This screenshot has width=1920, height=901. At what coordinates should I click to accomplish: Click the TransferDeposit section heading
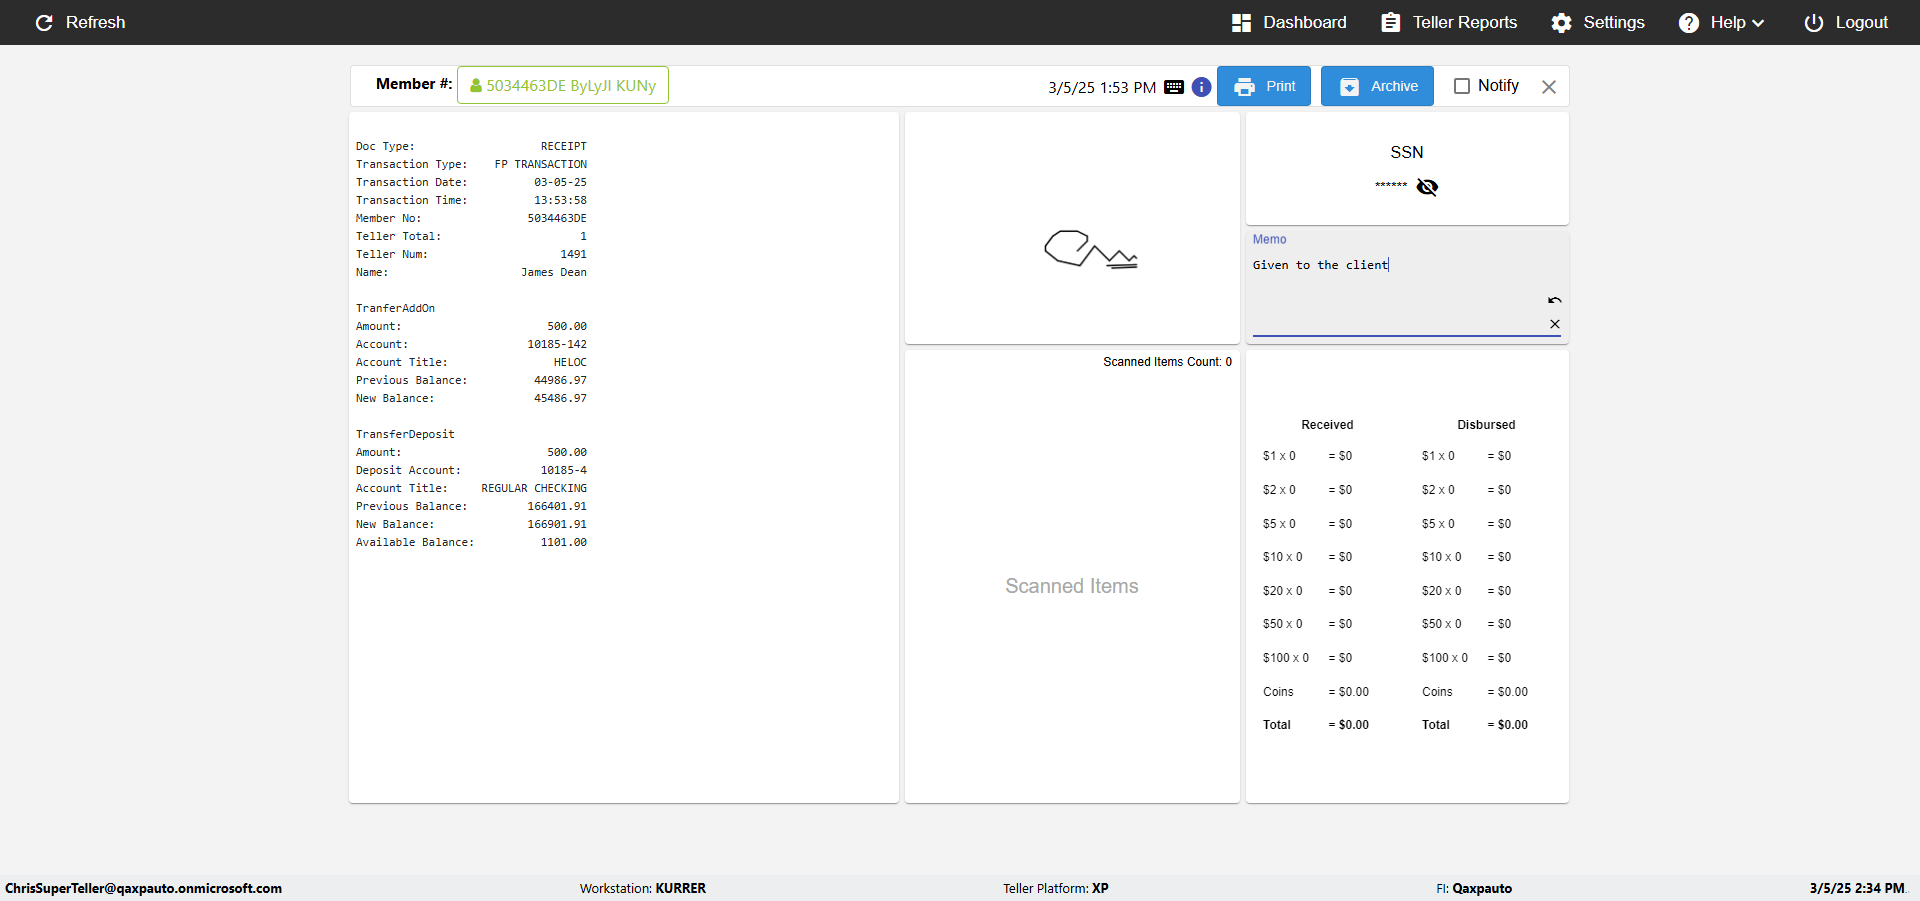point(405,434)
